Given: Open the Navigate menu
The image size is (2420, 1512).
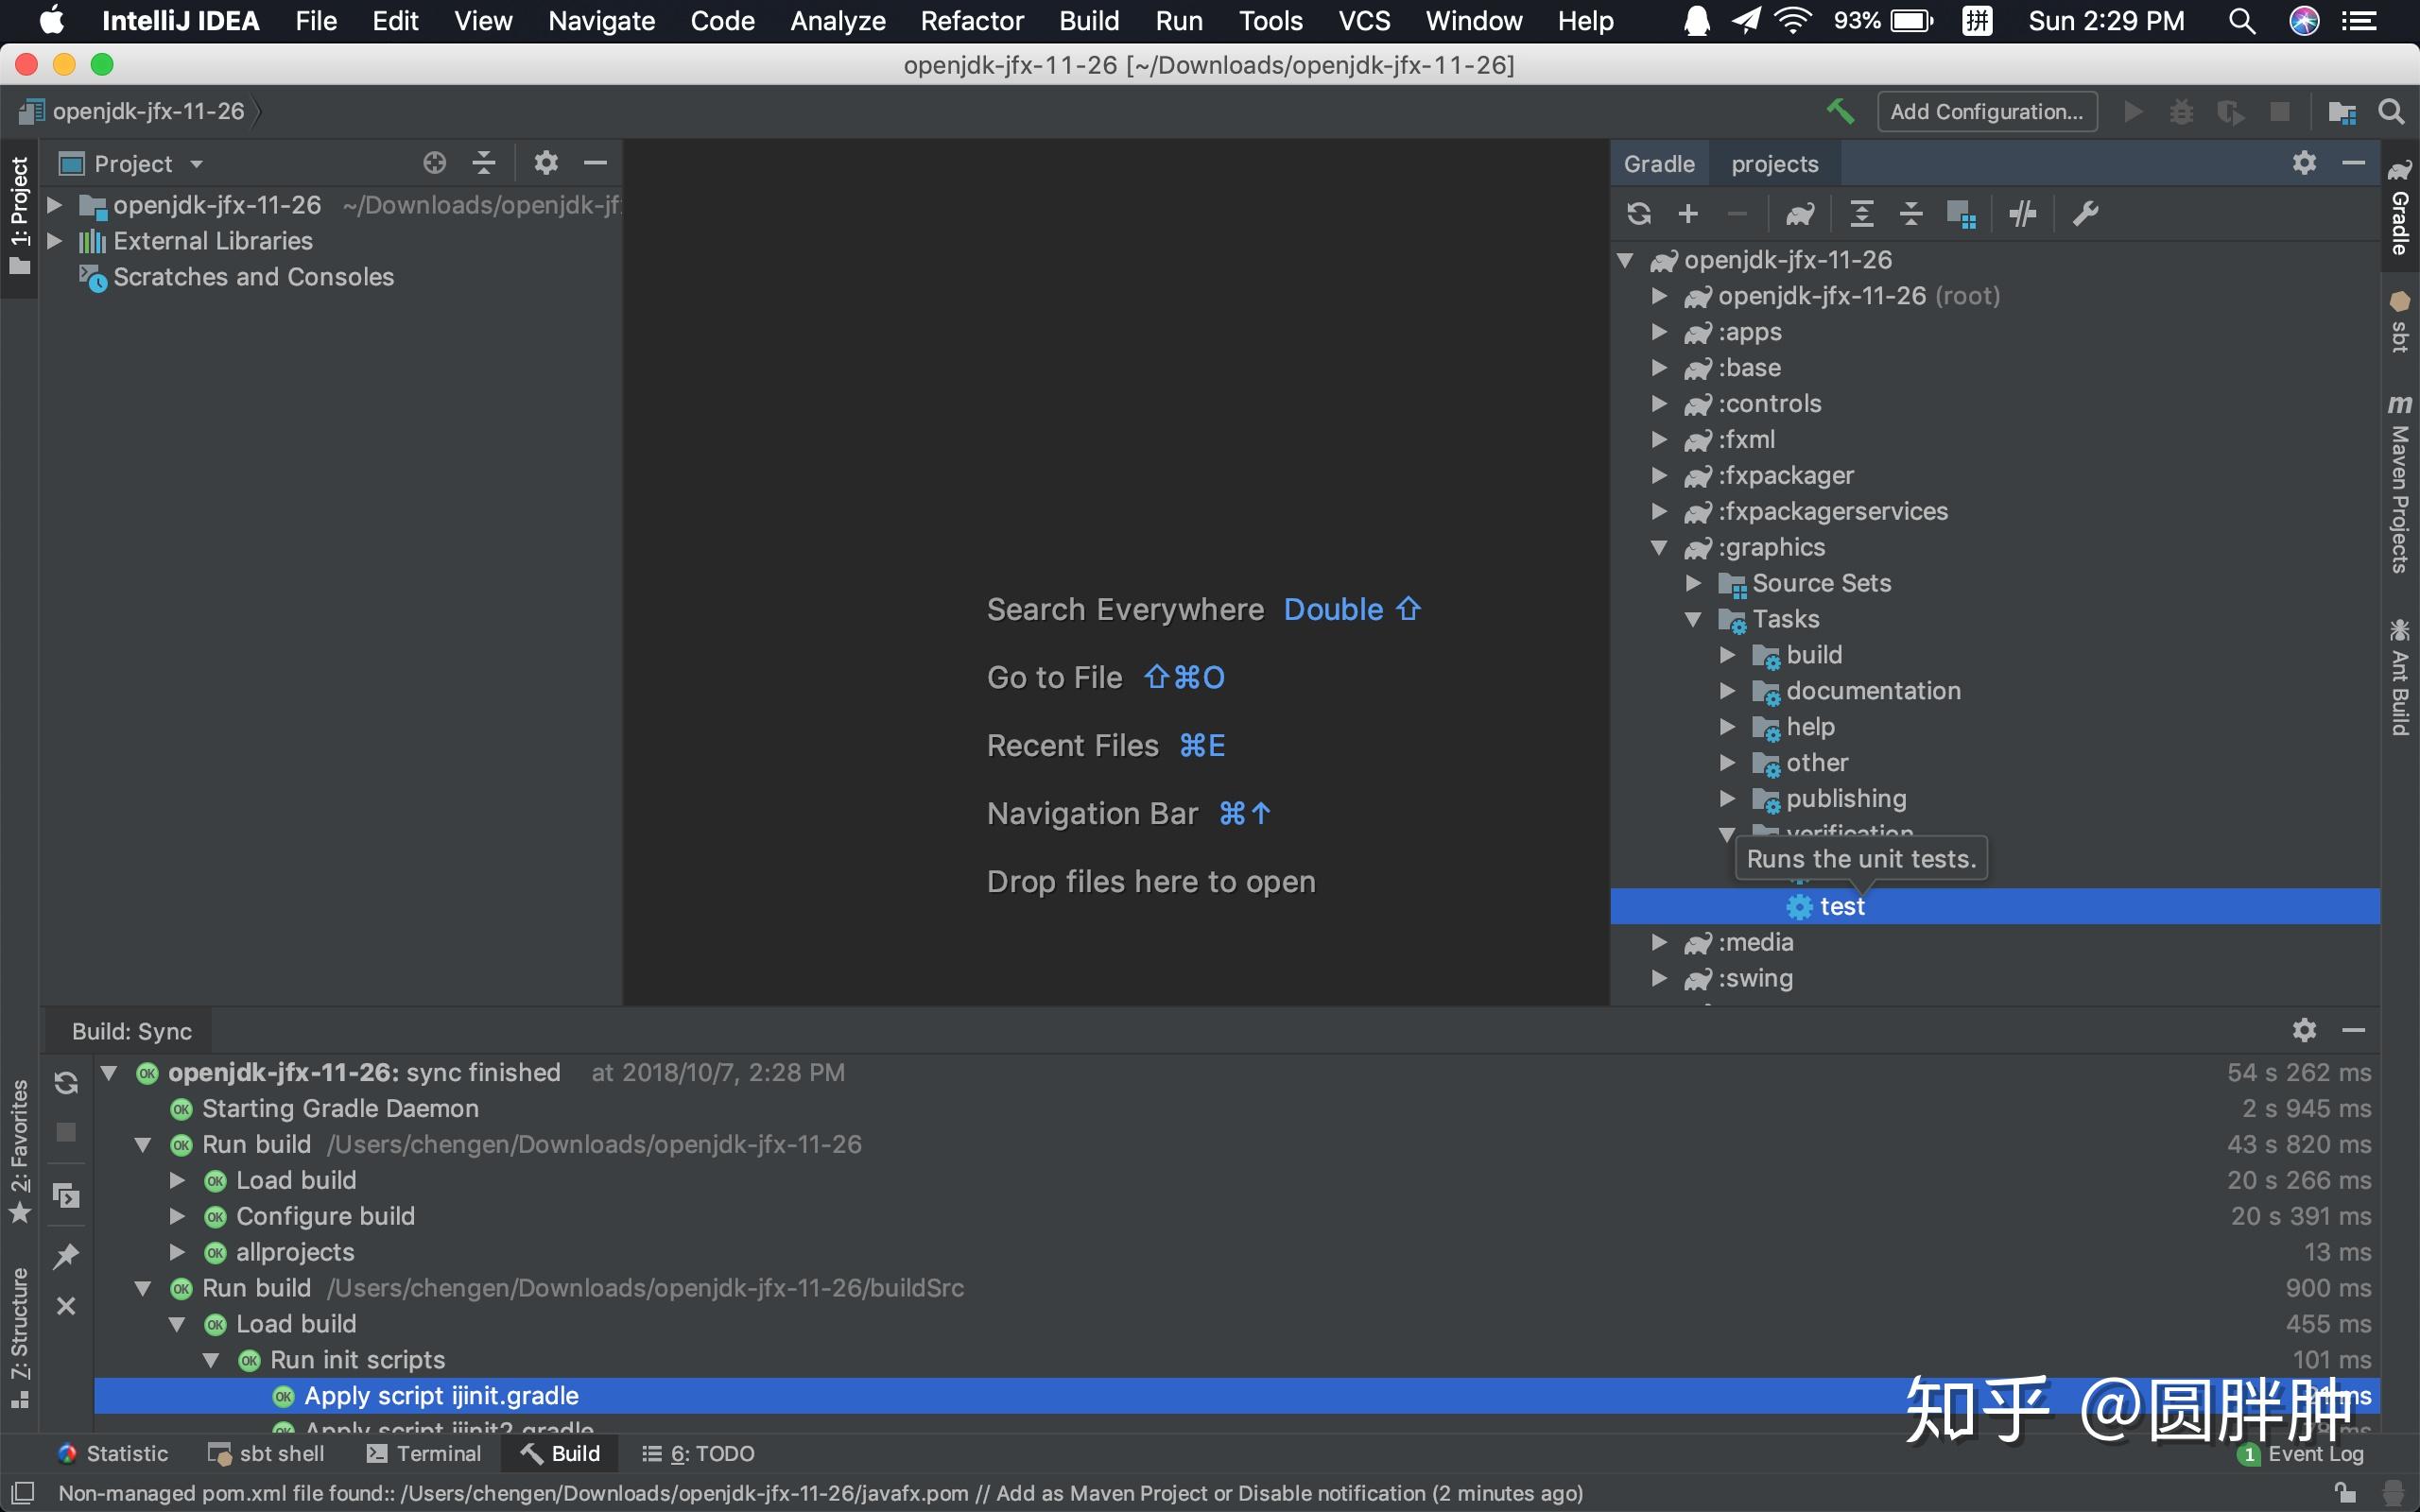Looking at the screenshot, I should point(601,21).
